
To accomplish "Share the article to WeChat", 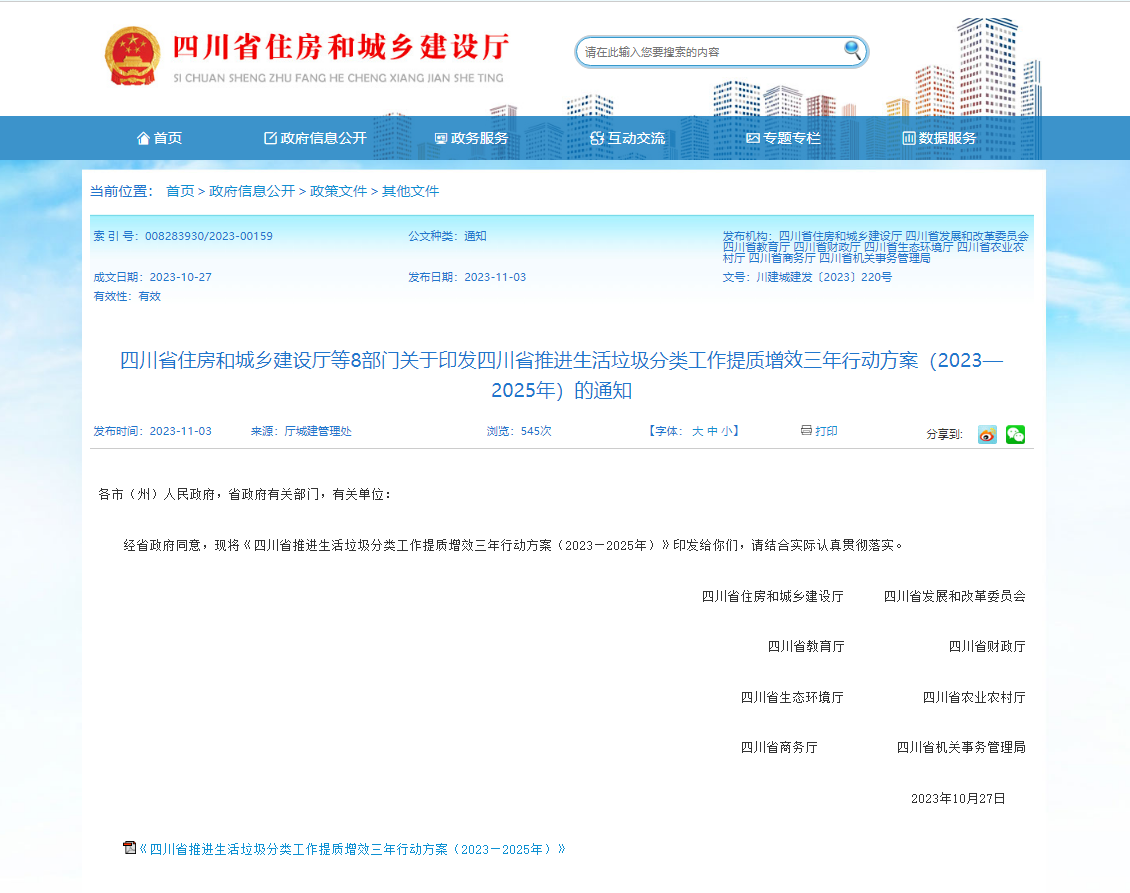I will point(1014,434).
